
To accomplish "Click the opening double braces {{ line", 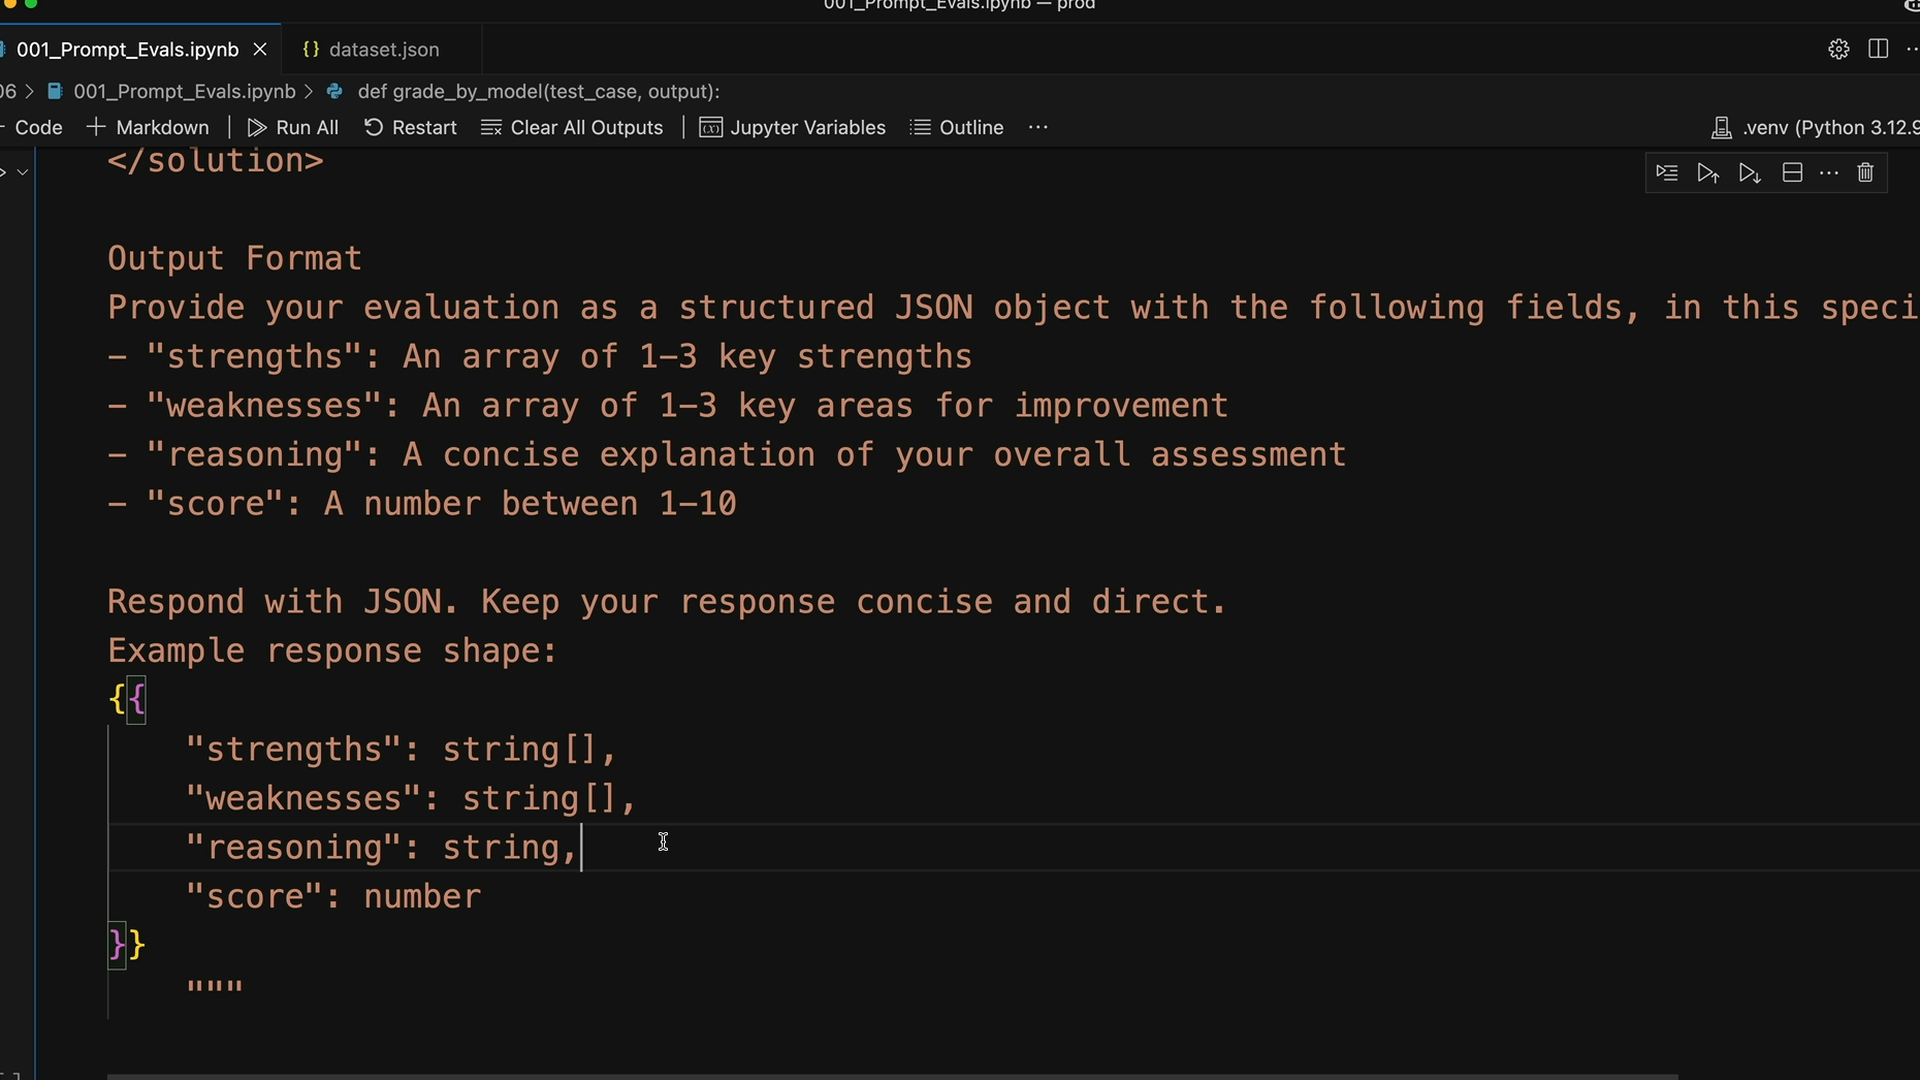I will click(127, 699).
